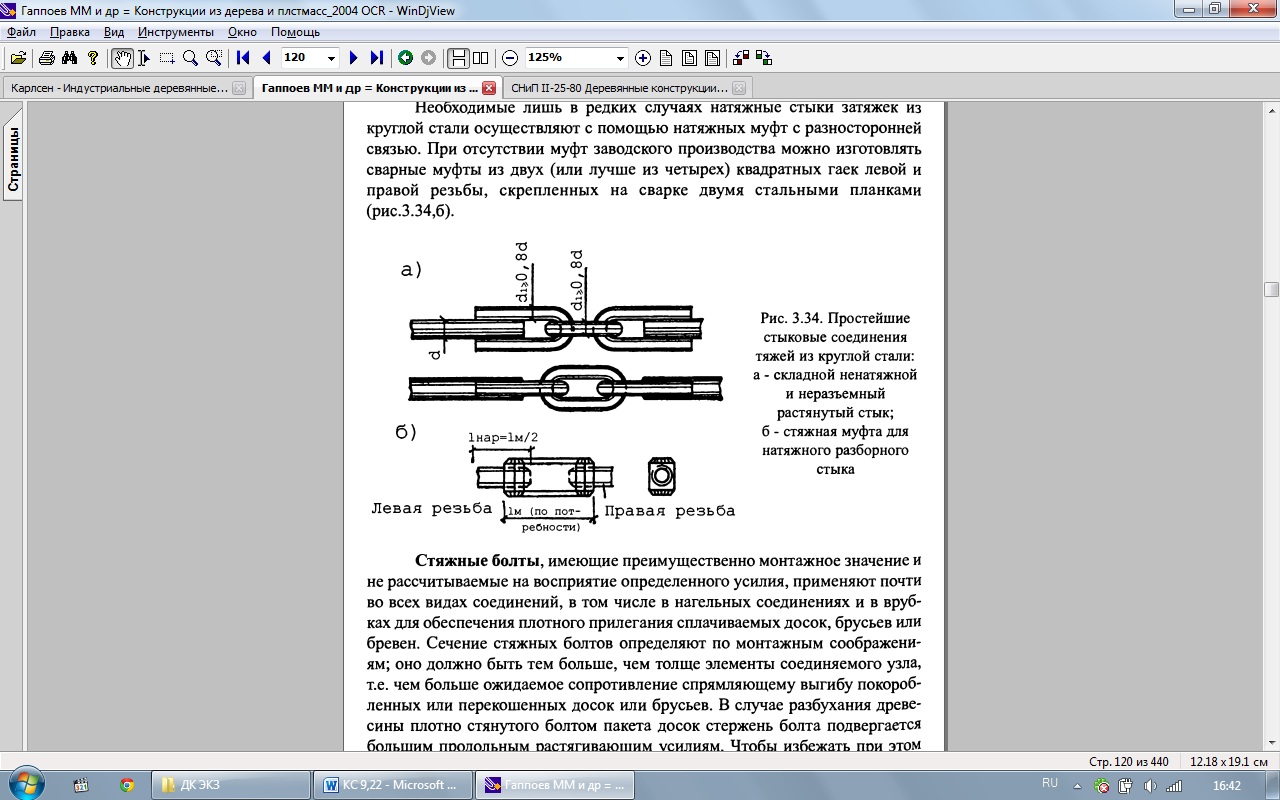Jump to the last page
1280x800 pixels.
pos(376,58)
